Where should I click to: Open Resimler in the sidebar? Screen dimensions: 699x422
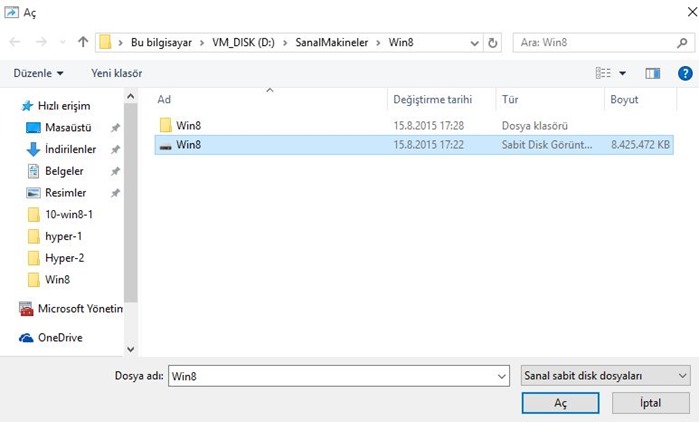point(66,193)
